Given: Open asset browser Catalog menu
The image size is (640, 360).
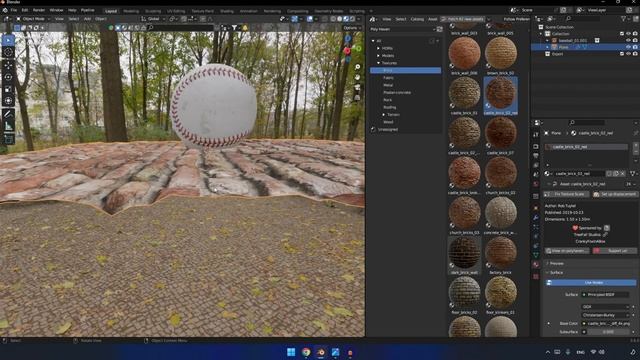Looking at the screenshot, I should (417, 19).
